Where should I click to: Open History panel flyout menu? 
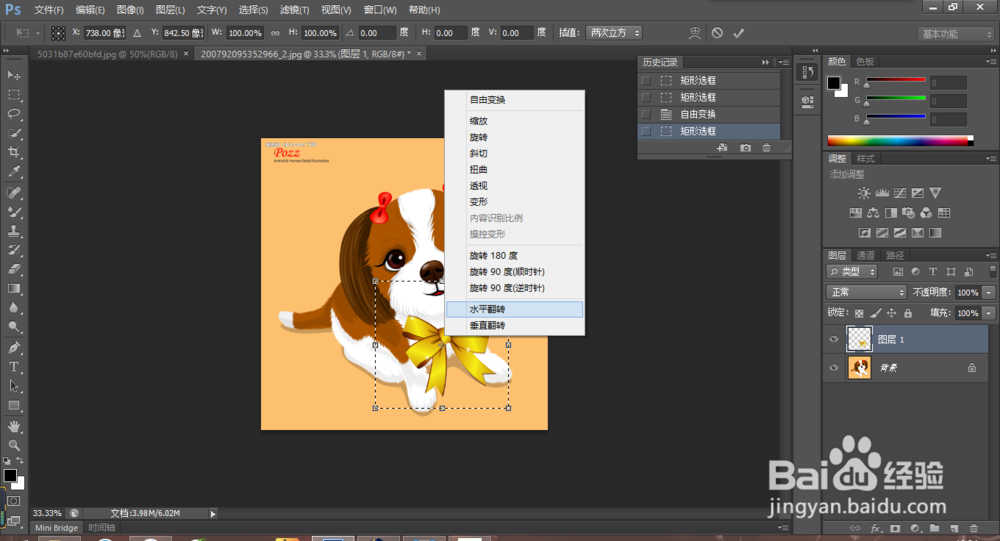[x=783, y=62]
